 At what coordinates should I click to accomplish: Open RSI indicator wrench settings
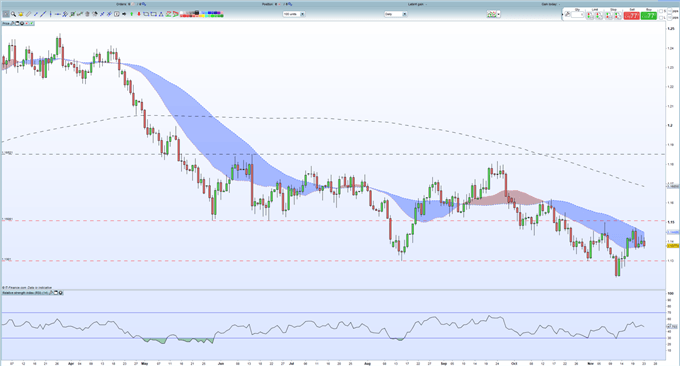point(51,293)
